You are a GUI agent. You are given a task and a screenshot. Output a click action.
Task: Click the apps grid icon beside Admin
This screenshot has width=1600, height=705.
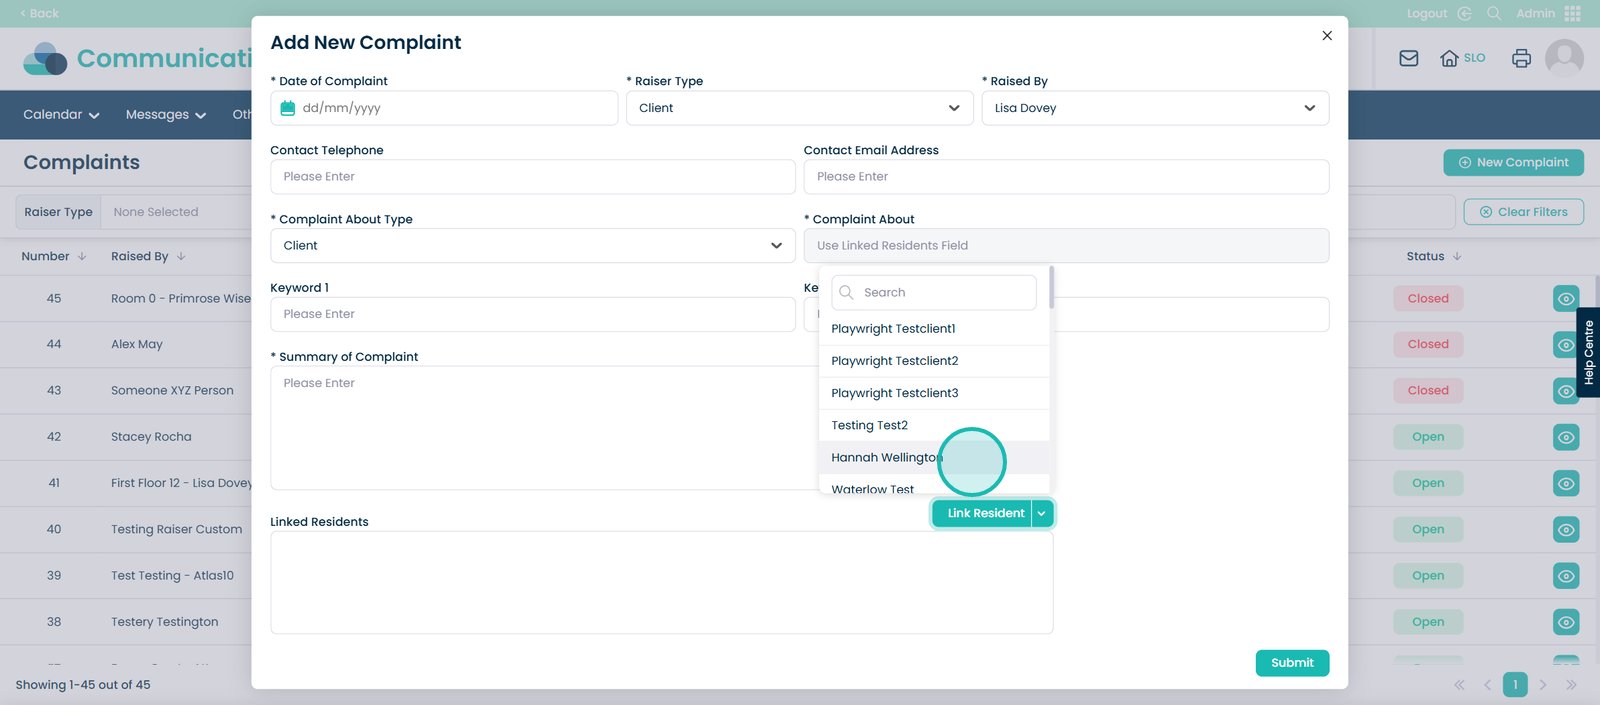pos(1573,13)
